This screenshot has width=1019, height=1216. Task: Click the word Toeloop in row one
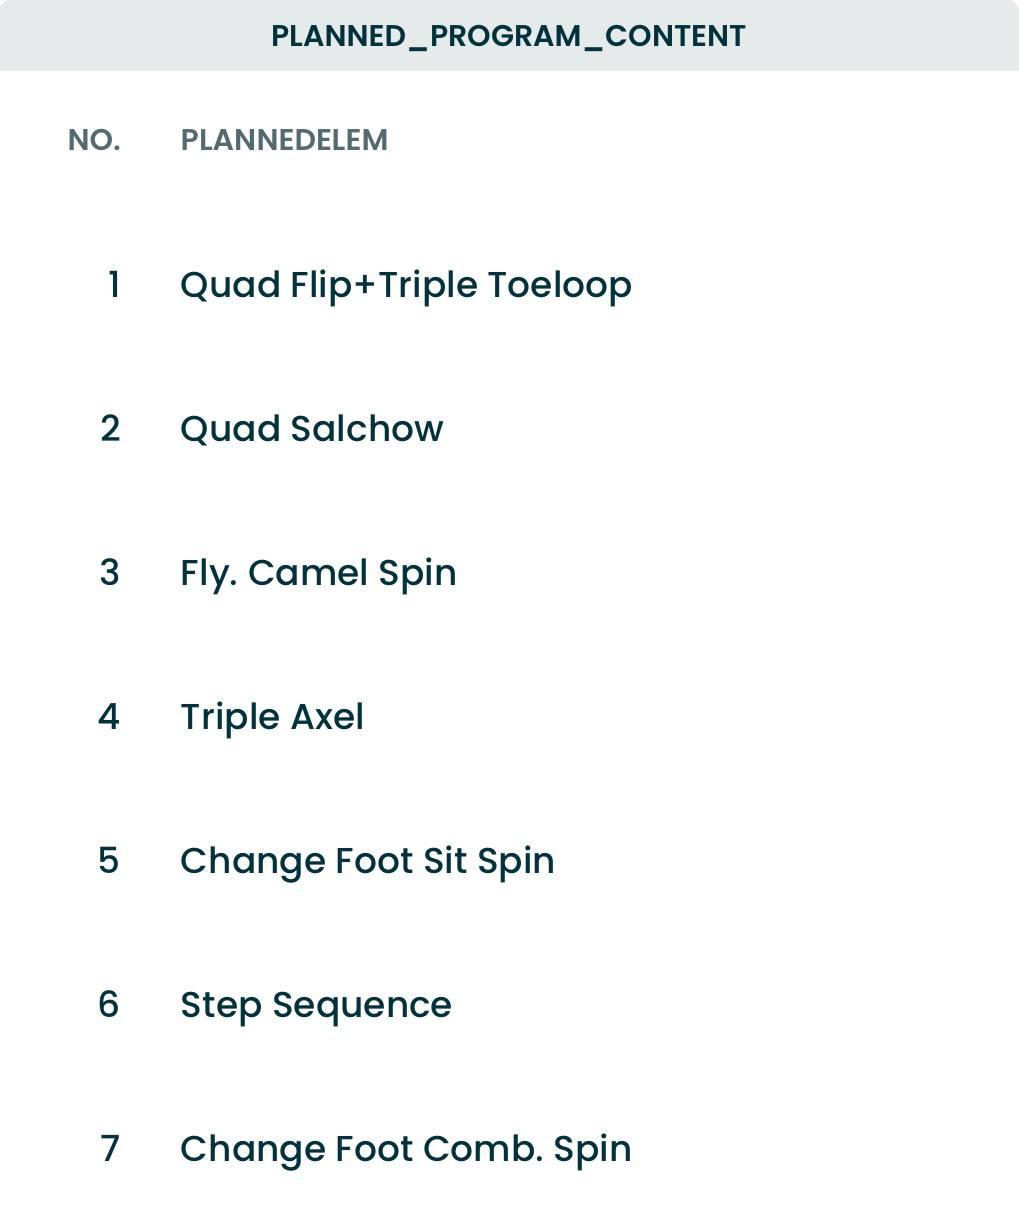[559, 285]
